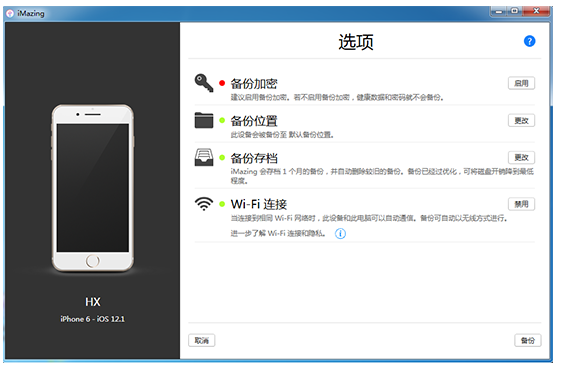
Task: Click the red status dot for 备份加密
Action: (x=222, y=83)
